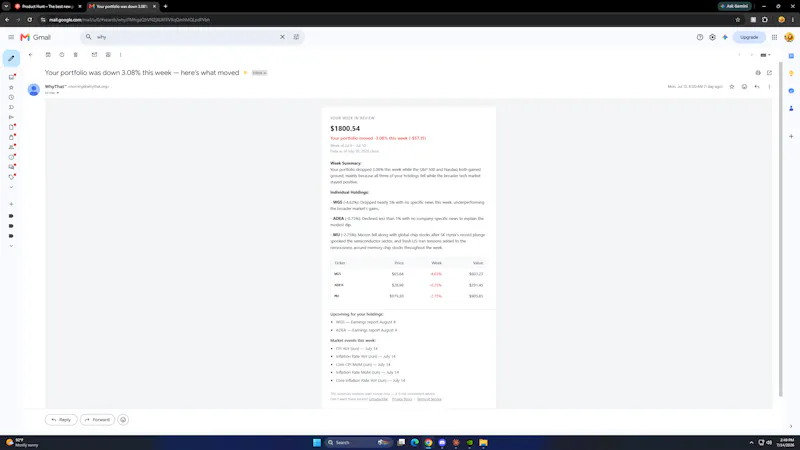
Task: Open Chrome extensions puzzle icon
Action: coord(765,19)
